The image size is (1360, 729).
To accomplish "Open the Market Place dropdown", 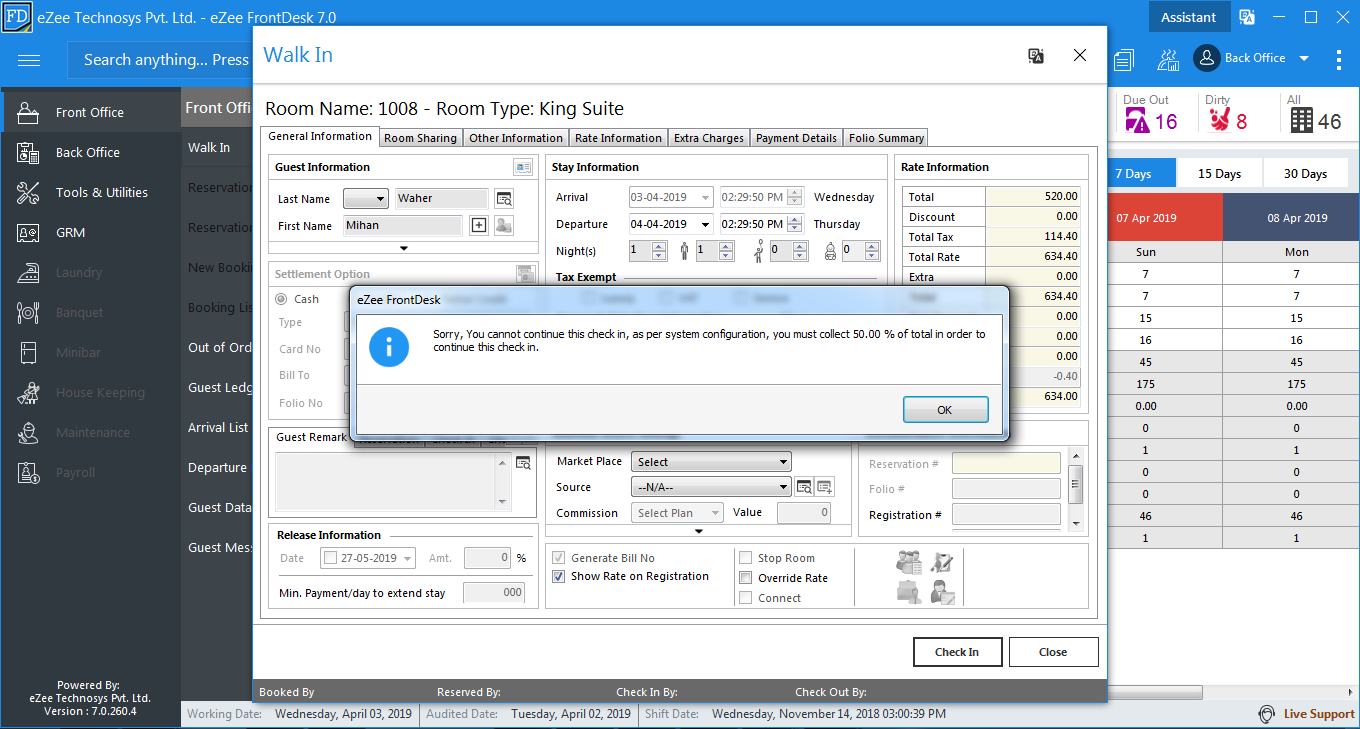I will point(711,462).
